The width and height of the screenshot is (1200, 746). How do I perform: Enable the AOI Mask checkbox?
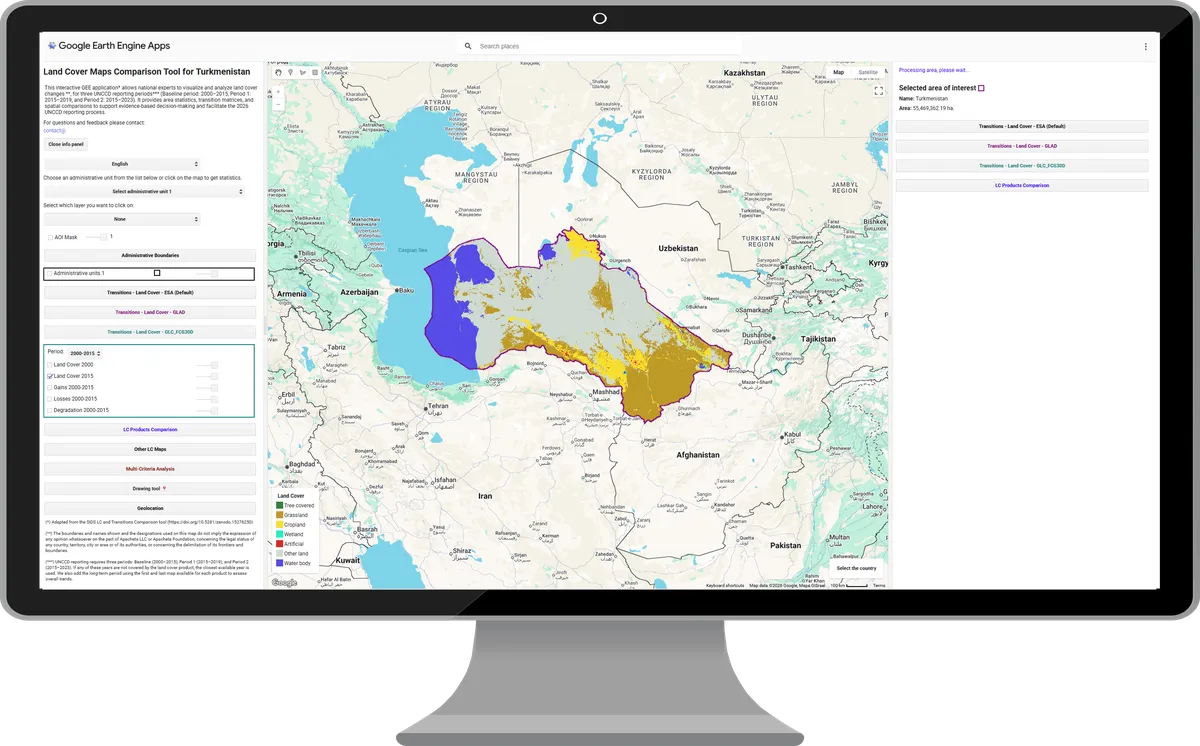tap(51, 237)
